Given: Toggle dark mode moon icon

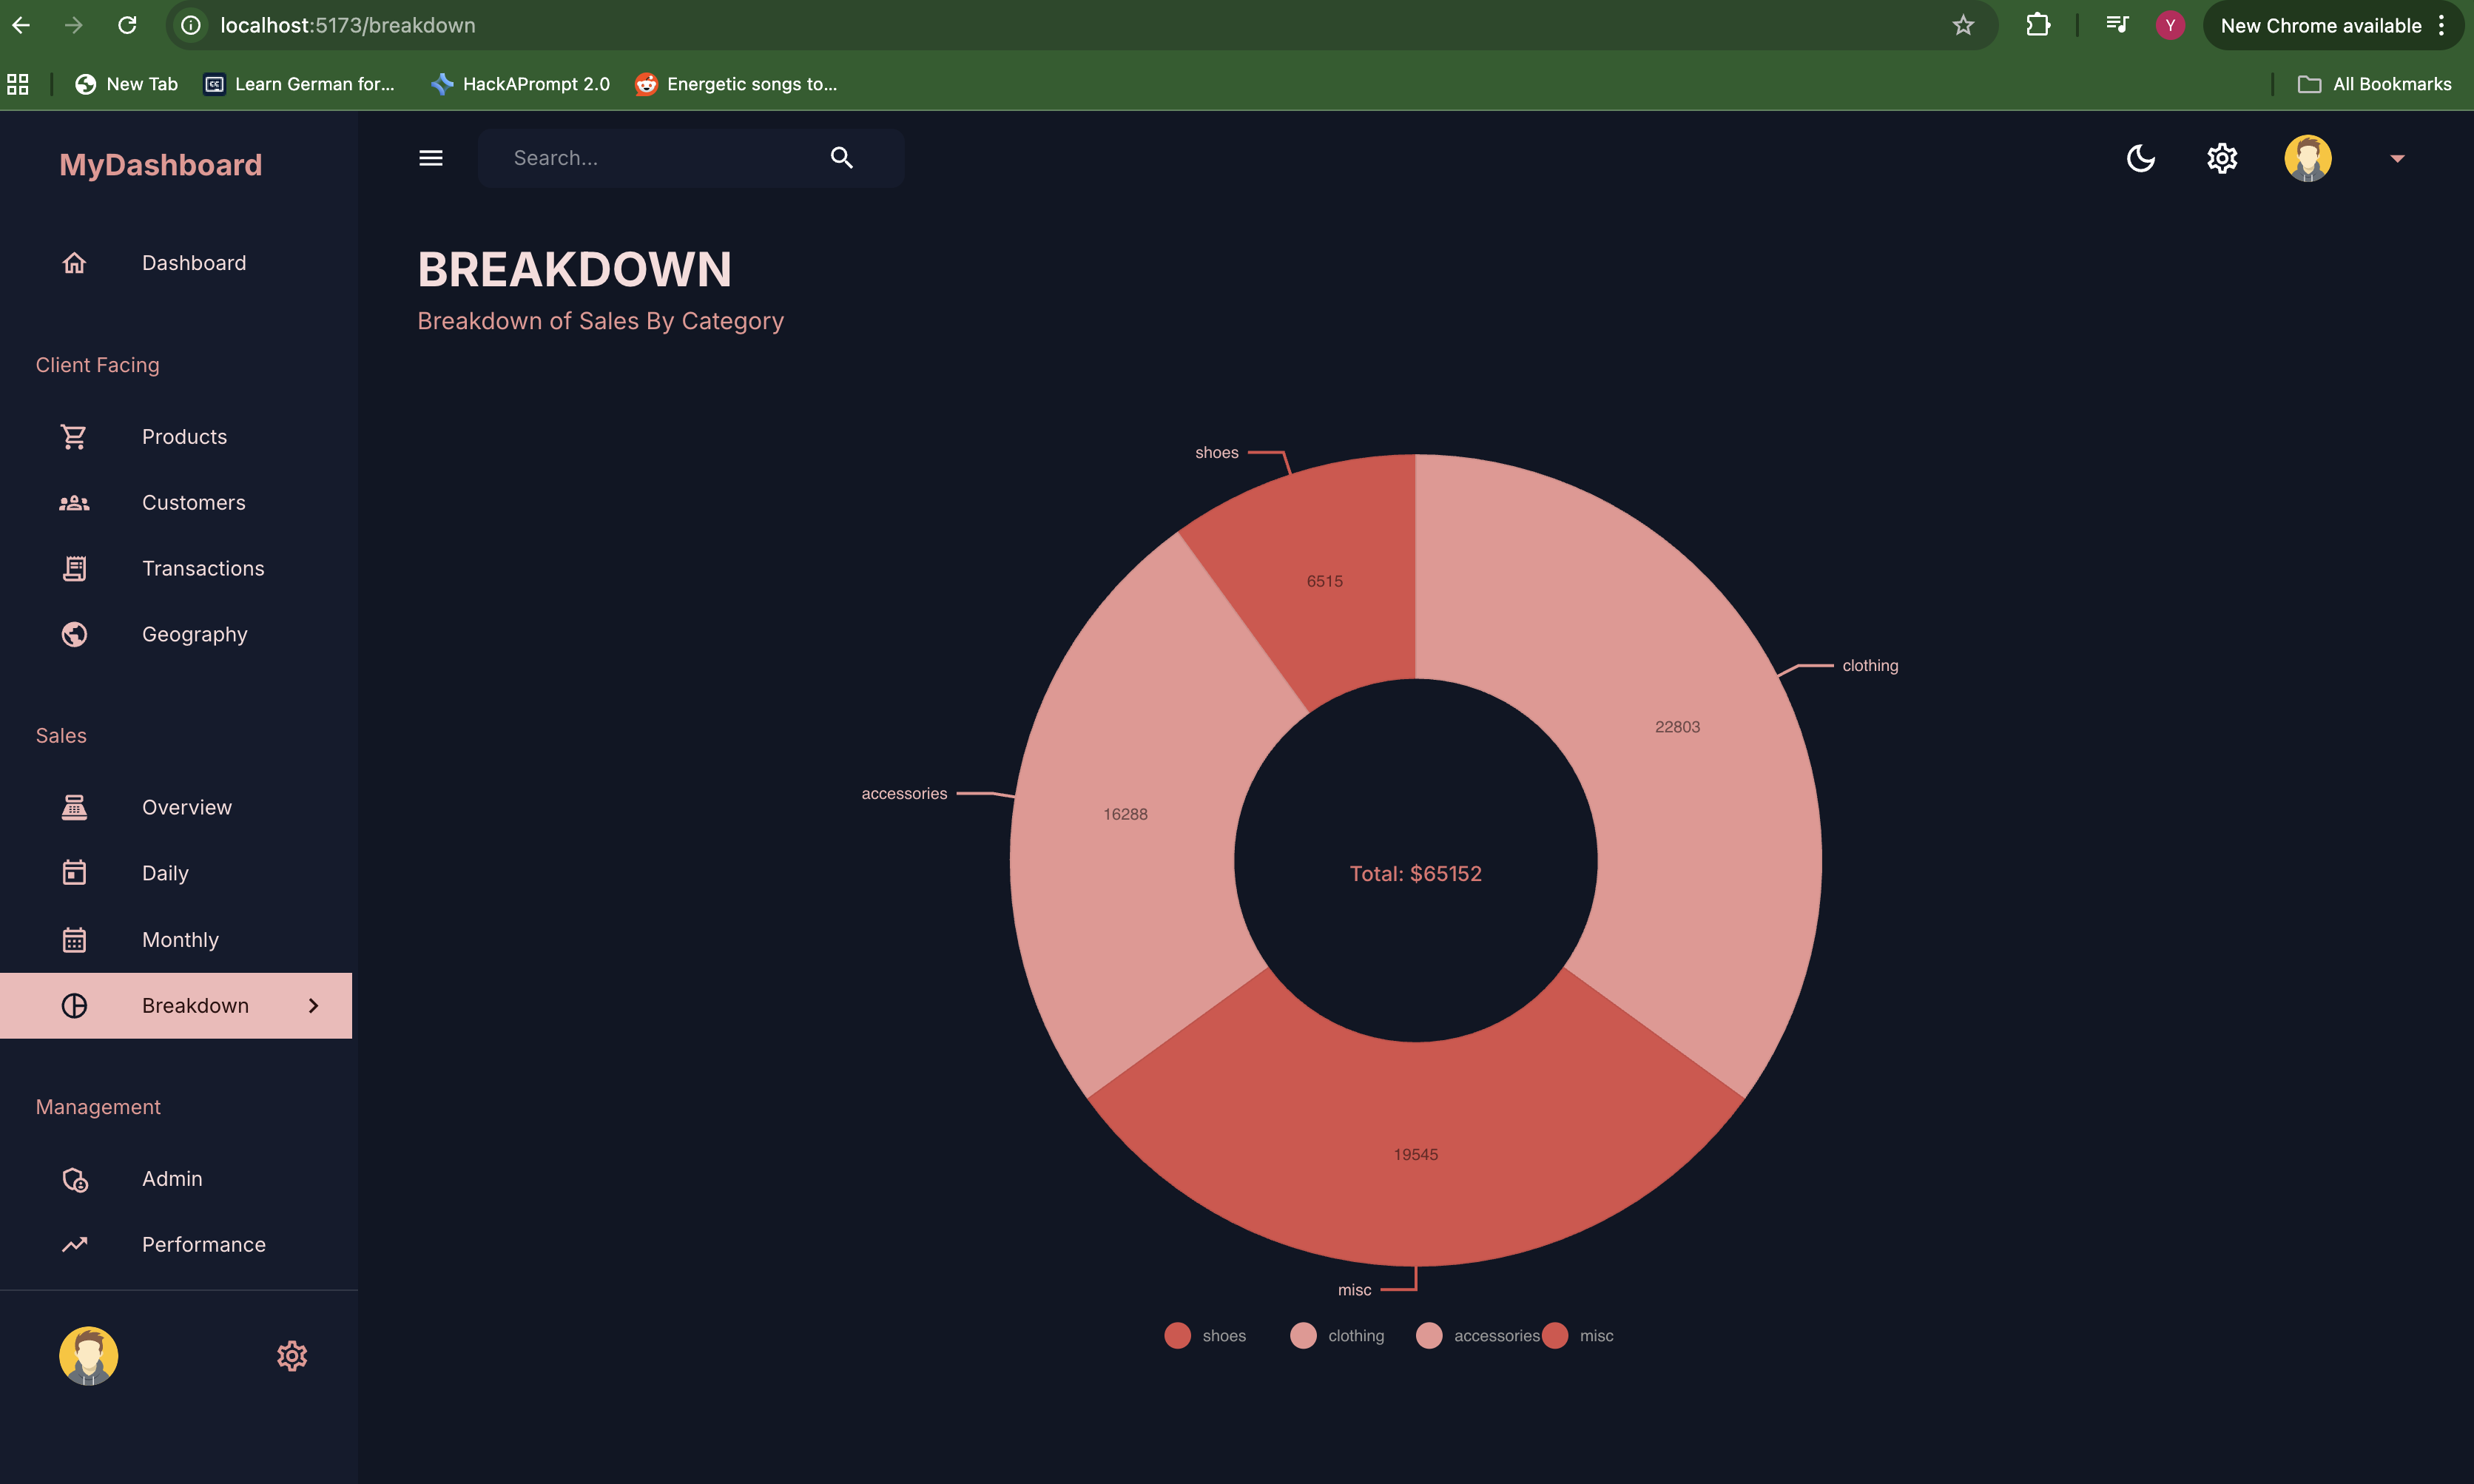Looking at the screenshot, I should [2140, 158].
